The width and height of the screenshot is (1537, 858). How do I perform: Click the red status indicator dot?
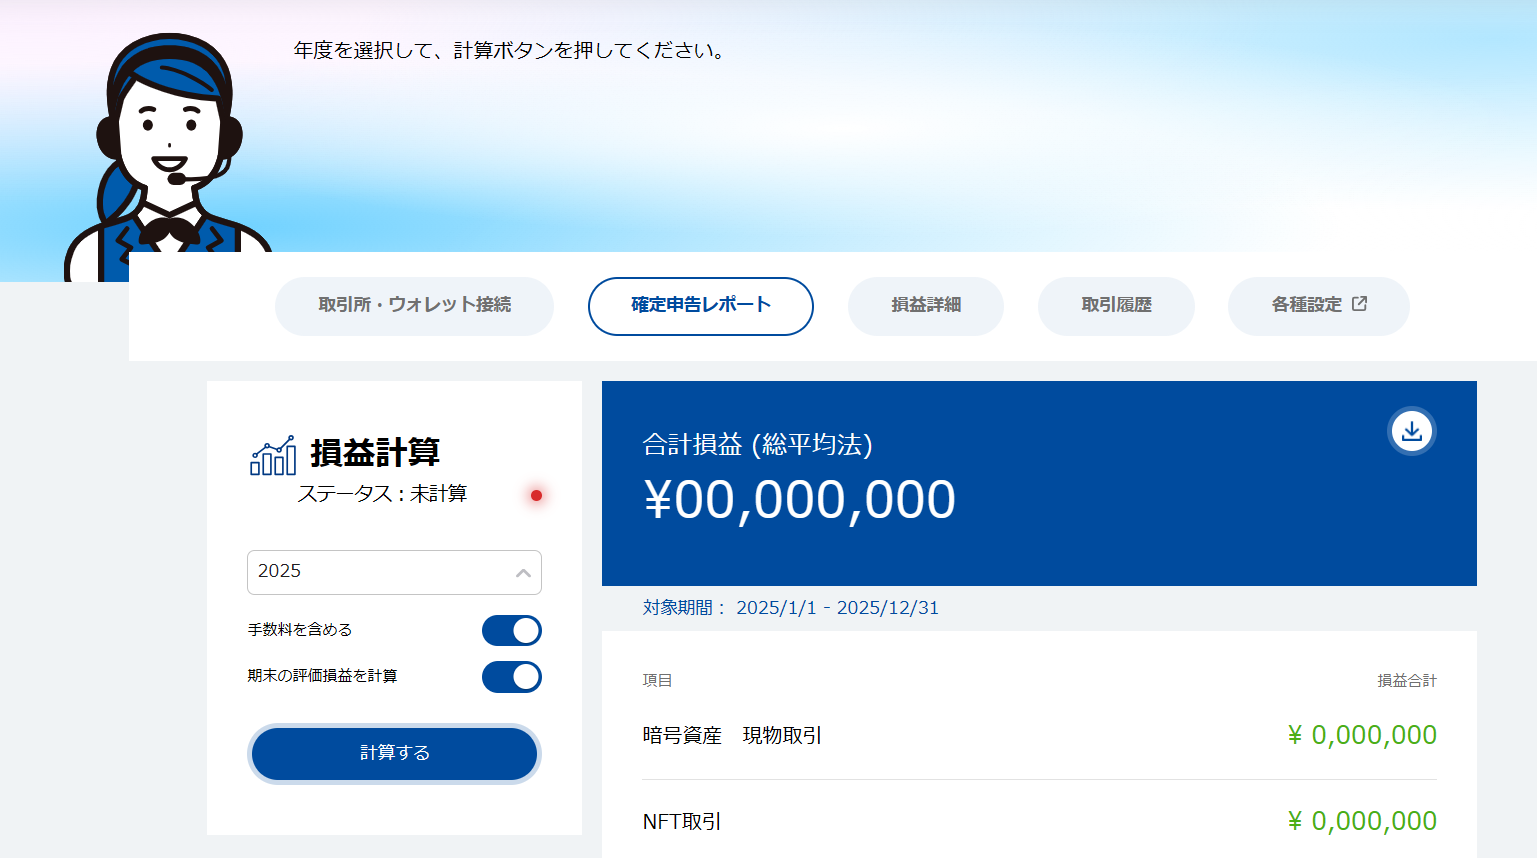536,495
